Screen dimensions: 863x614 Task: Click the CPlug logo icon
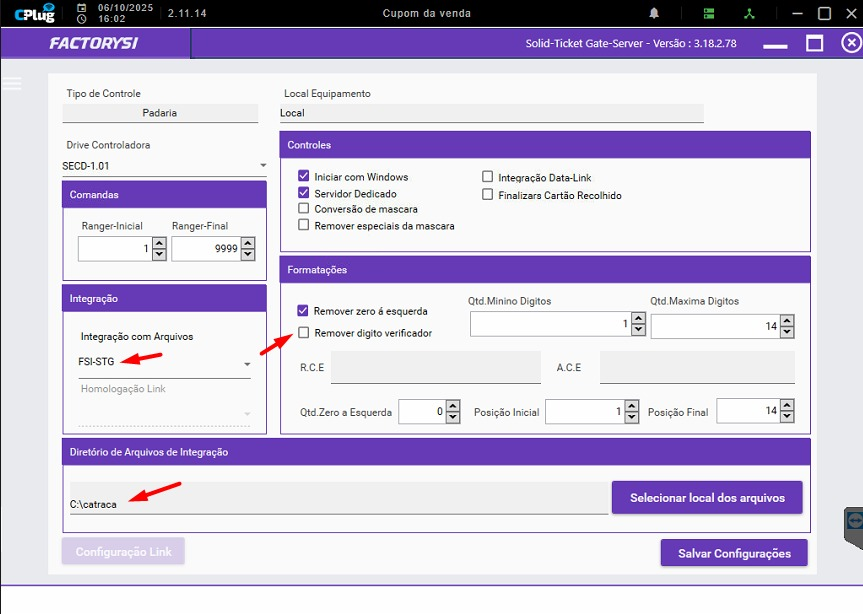(34, 14)
